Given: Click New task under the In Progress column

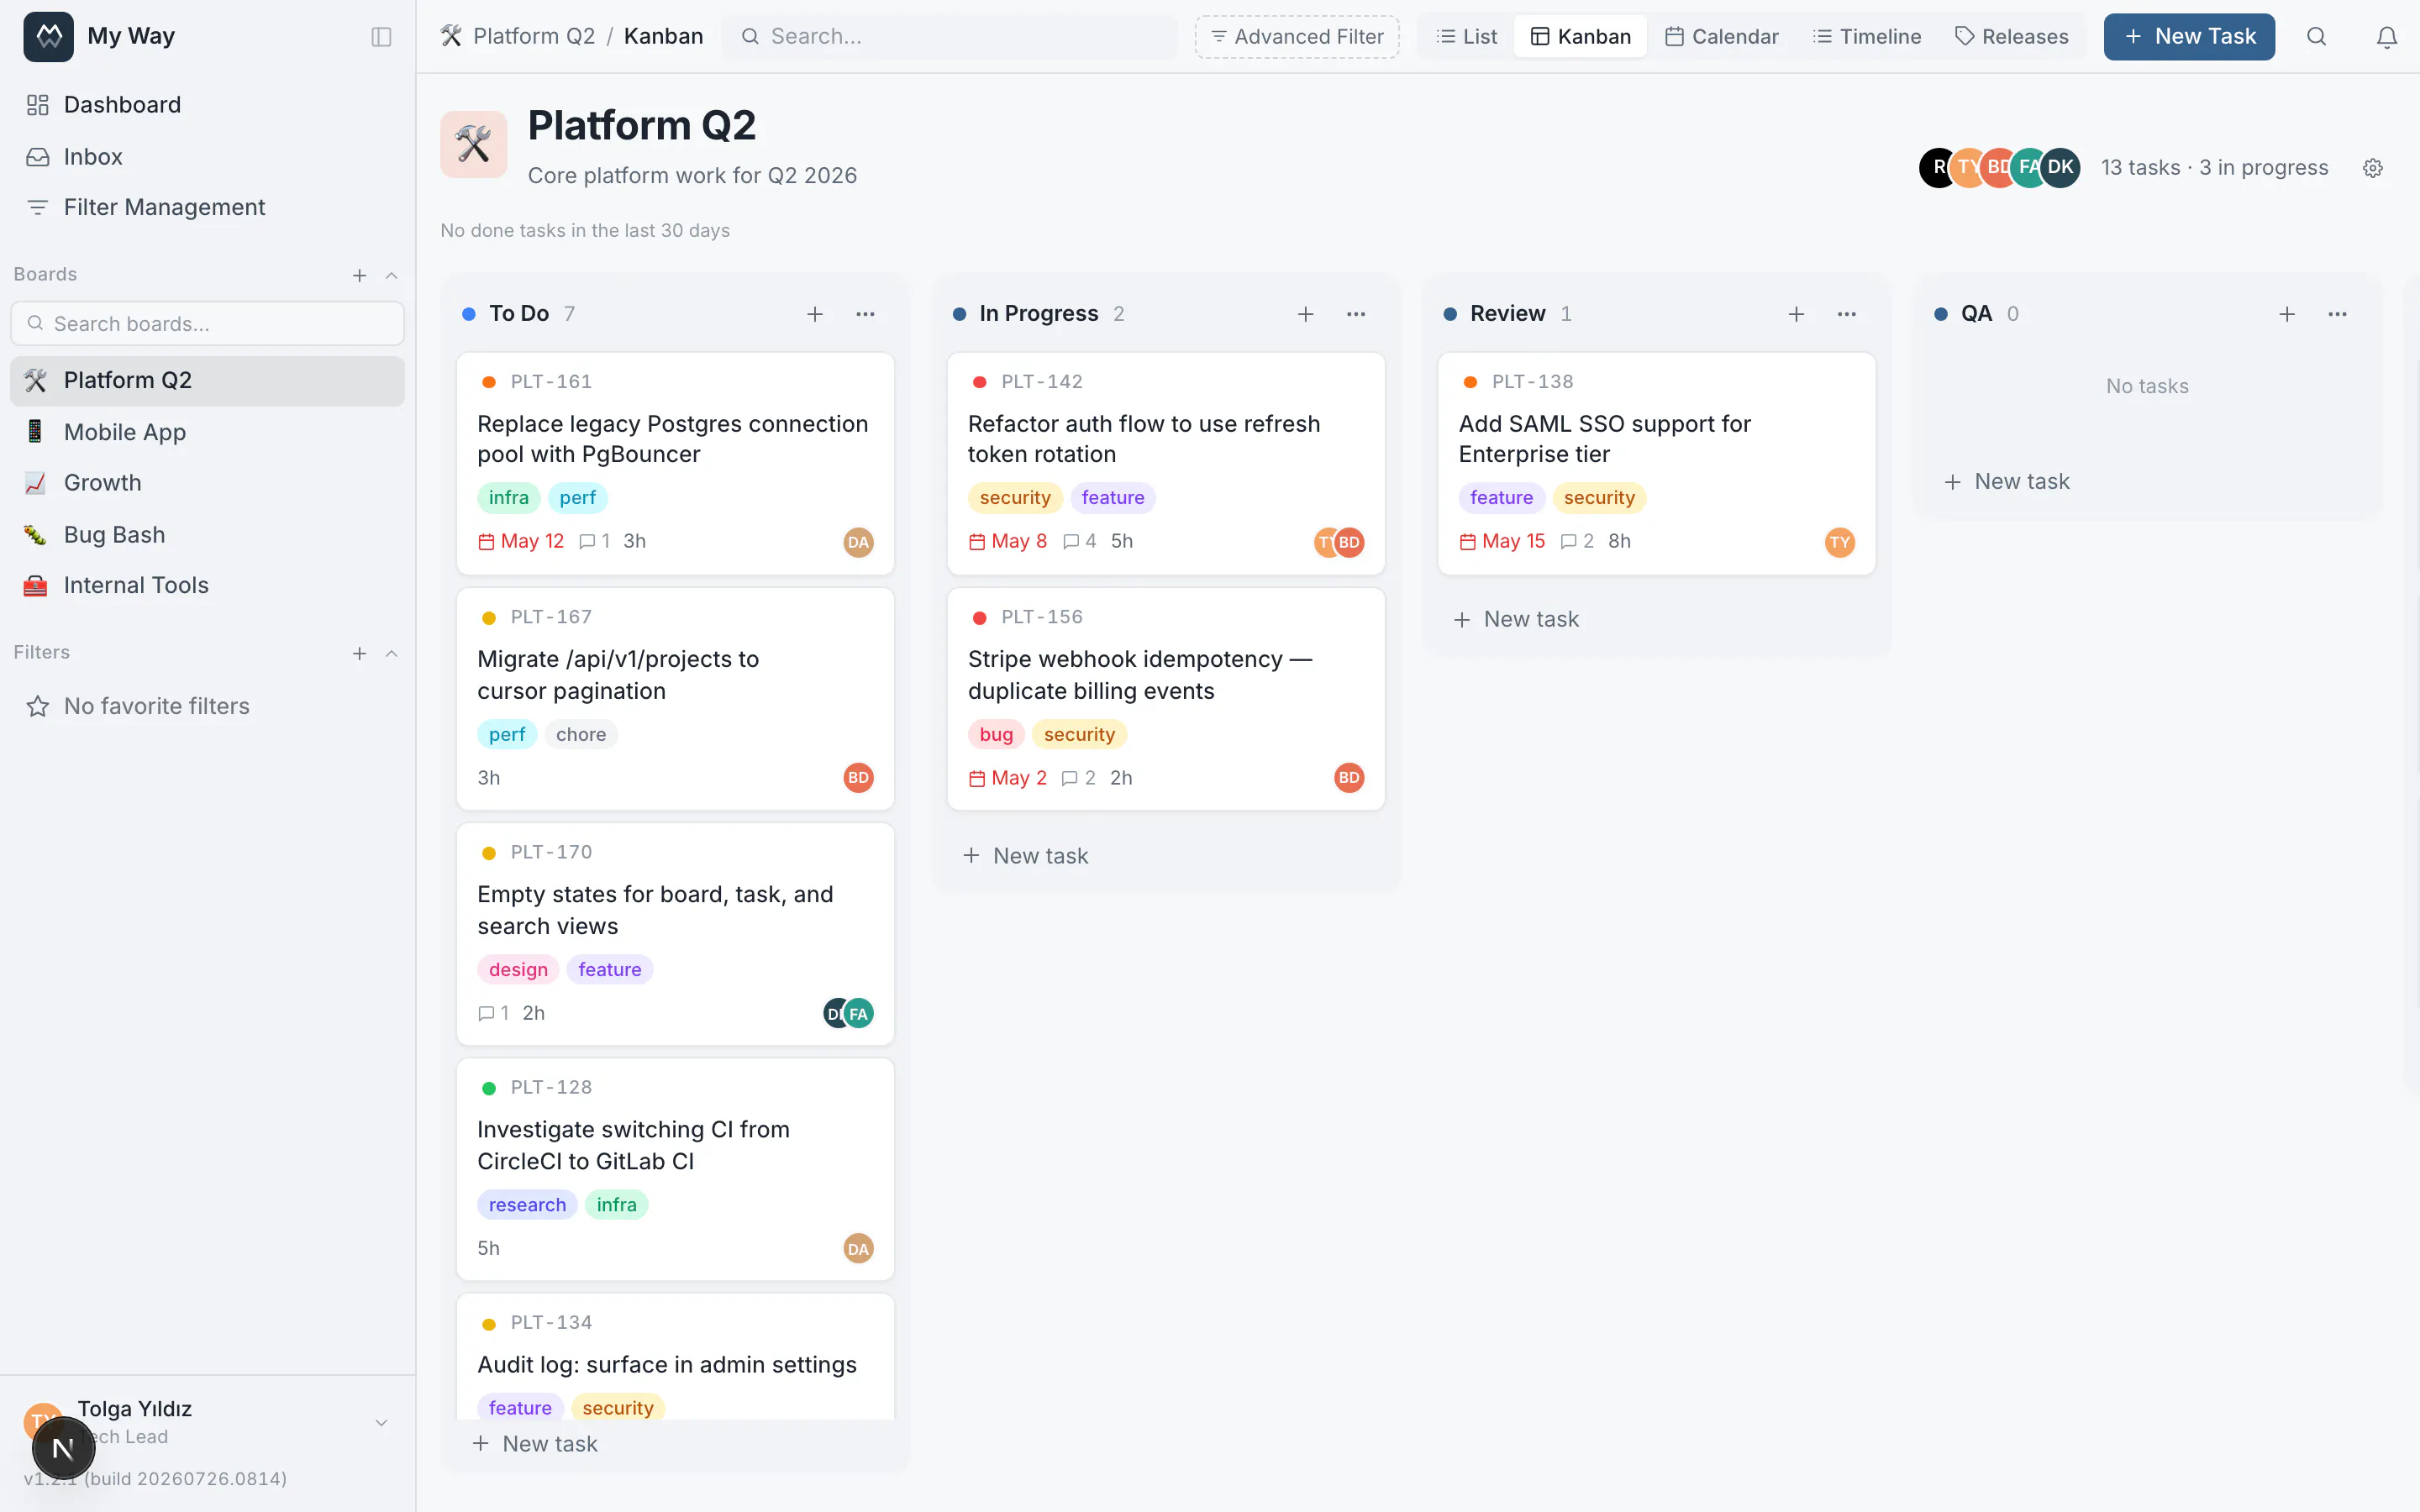Looking at the screenshot, I should 1026,856.
